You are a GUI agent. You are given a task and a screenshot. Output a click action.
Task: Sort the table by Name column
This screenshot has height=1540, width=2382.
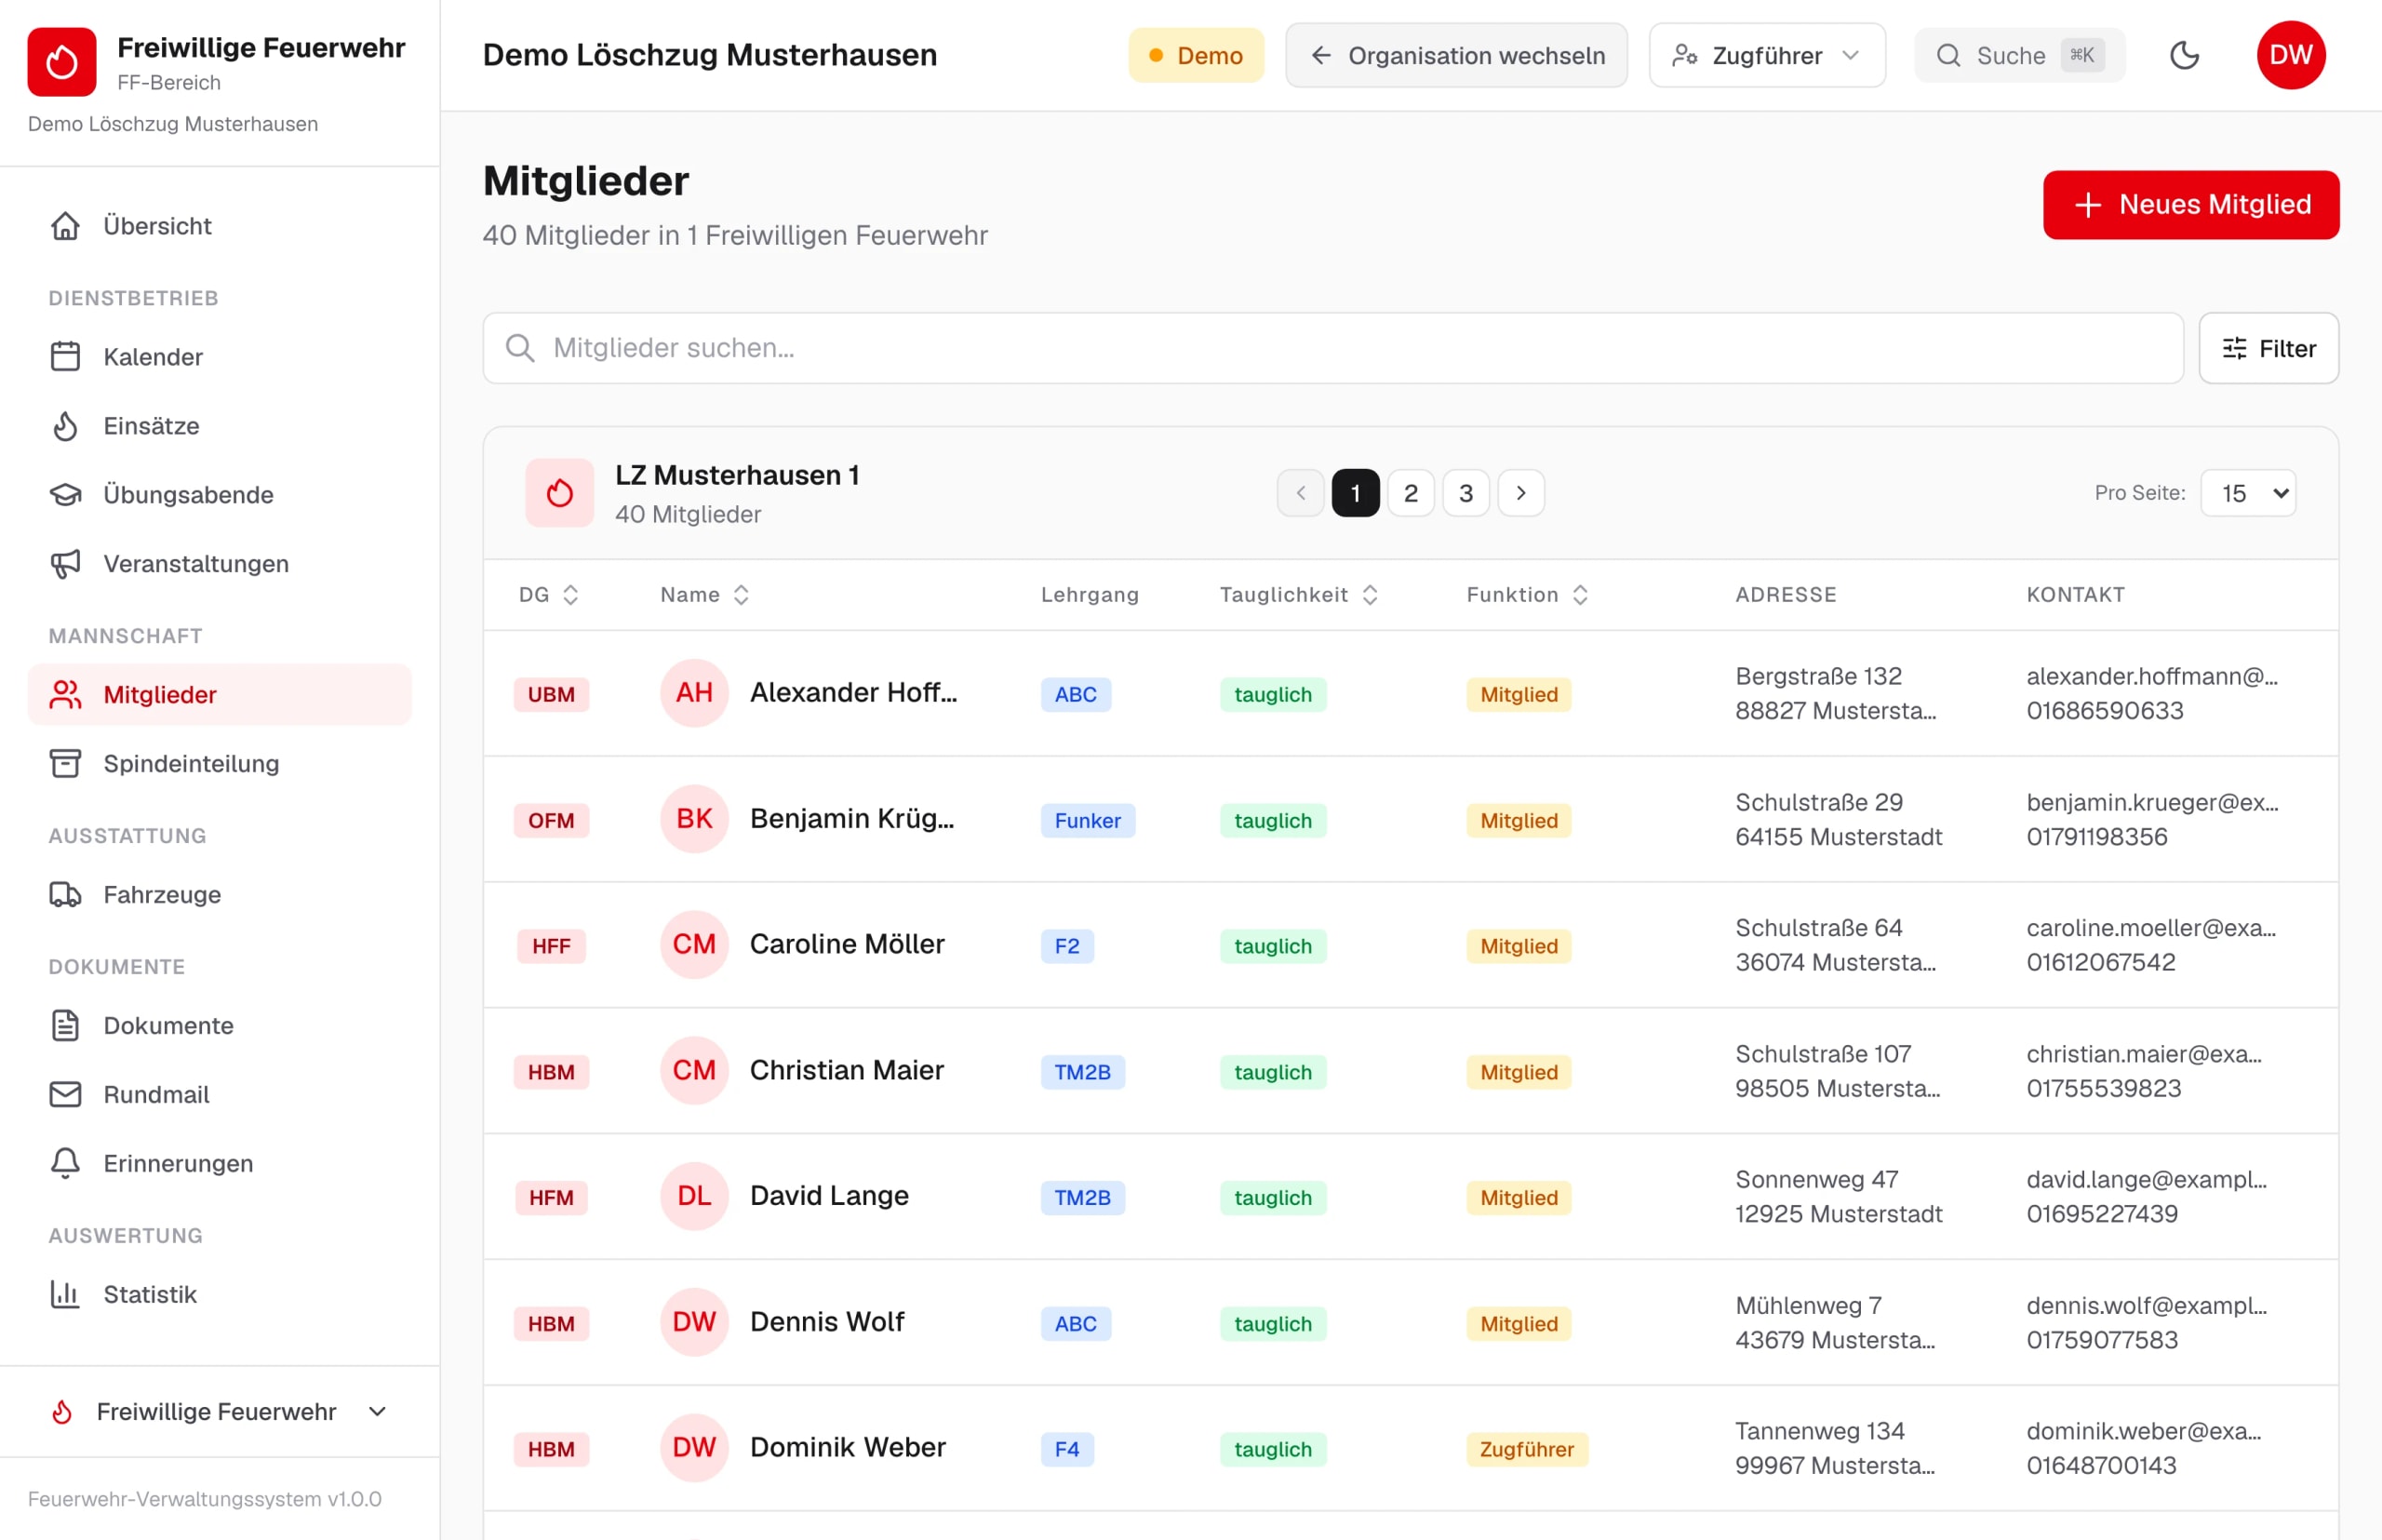[705, 595]
